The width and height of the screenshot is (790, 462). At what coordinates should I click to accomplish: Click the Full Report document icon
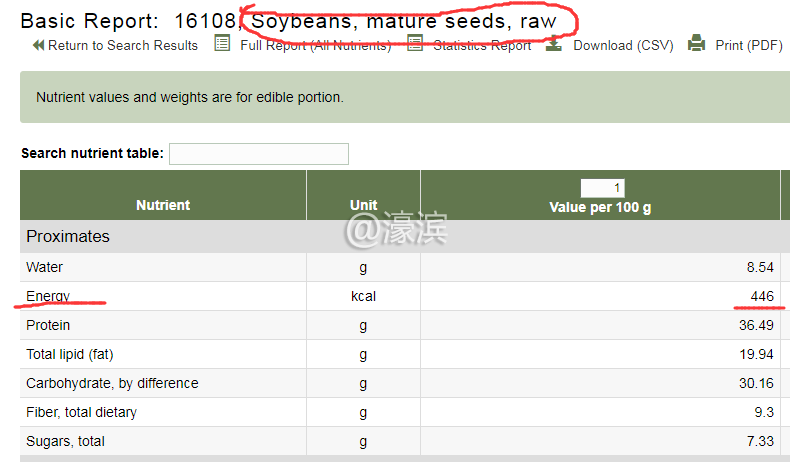(222, 43)
